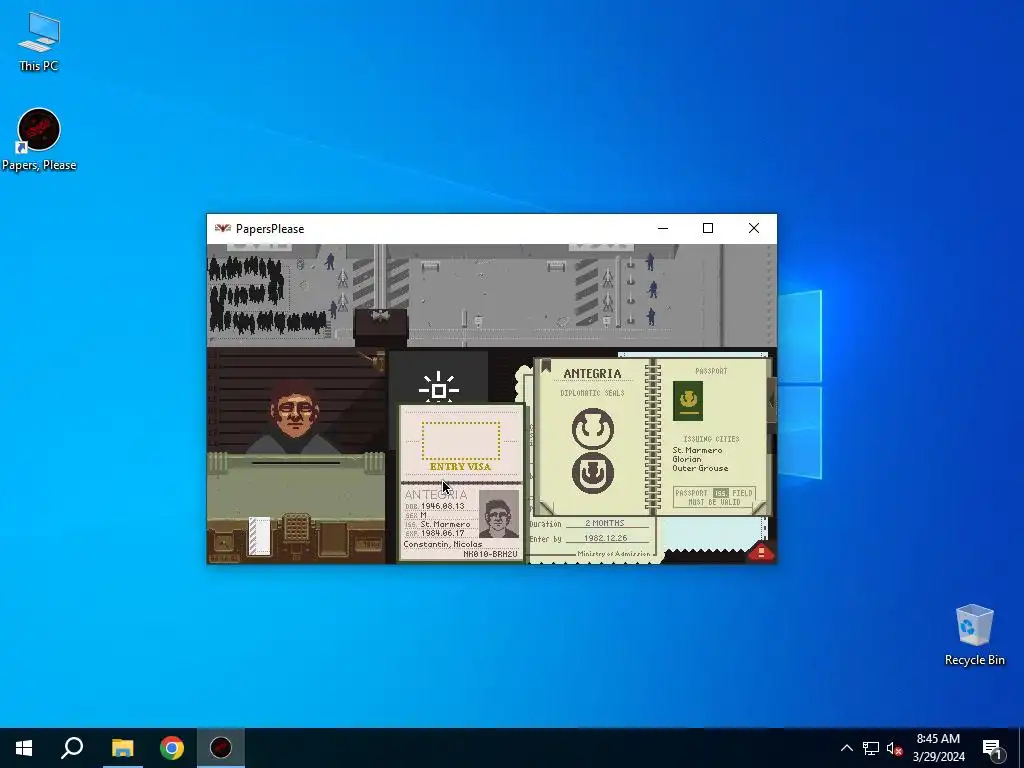
Task: Click the green Antegria passport icon
Action: pyautogui.click(x=688, y=400)
